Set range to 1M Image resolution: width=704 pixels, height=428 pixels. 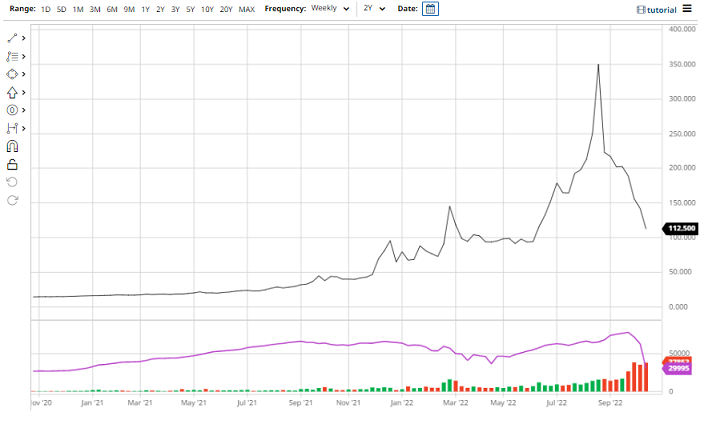pos(78,9)
